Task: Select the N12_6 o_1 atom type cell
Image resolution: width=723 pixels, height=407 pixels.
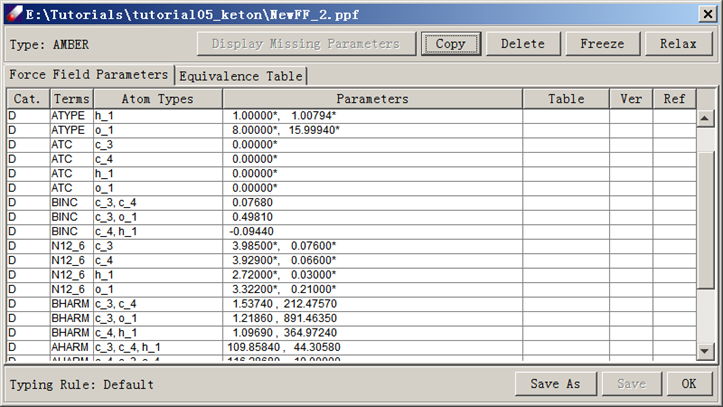Action: tap(158, 289)
